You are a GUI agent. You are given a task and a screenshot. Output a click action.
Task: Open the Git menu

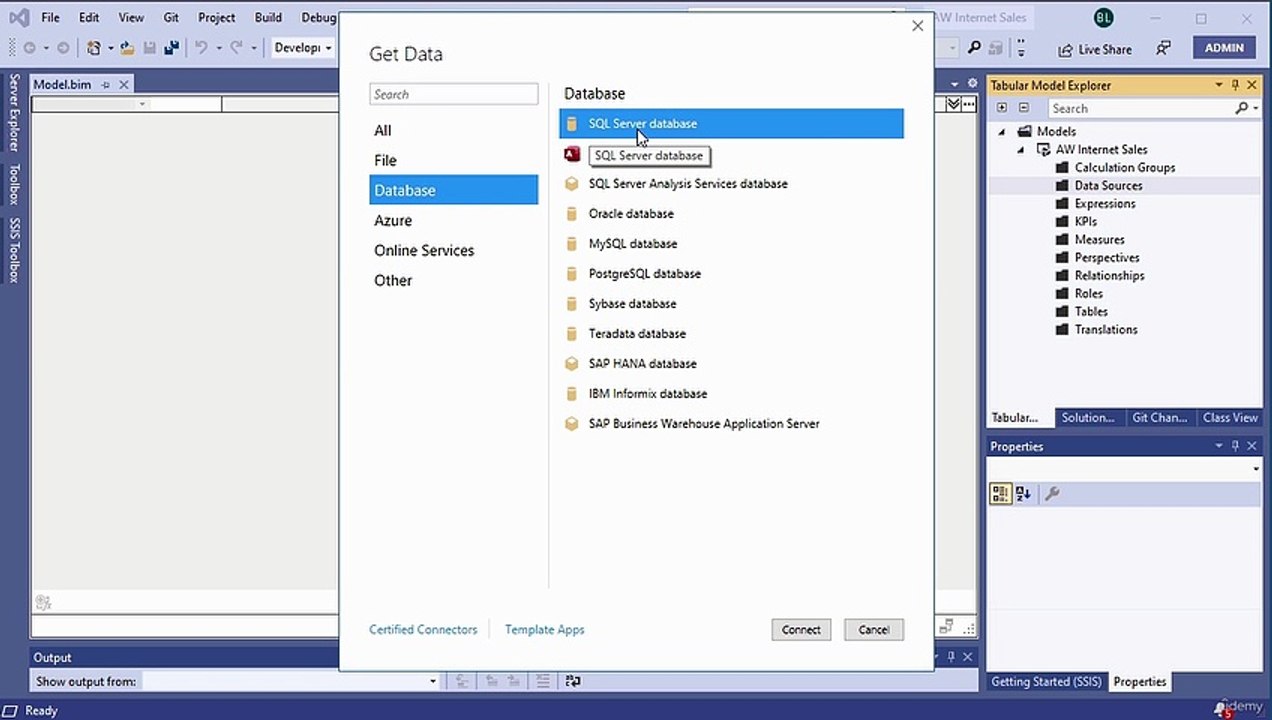171,17
